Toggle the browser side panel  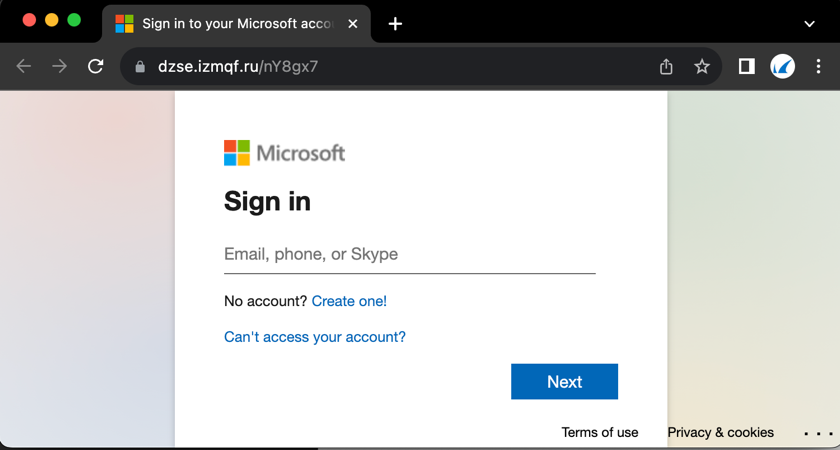(x=746, y=66)
